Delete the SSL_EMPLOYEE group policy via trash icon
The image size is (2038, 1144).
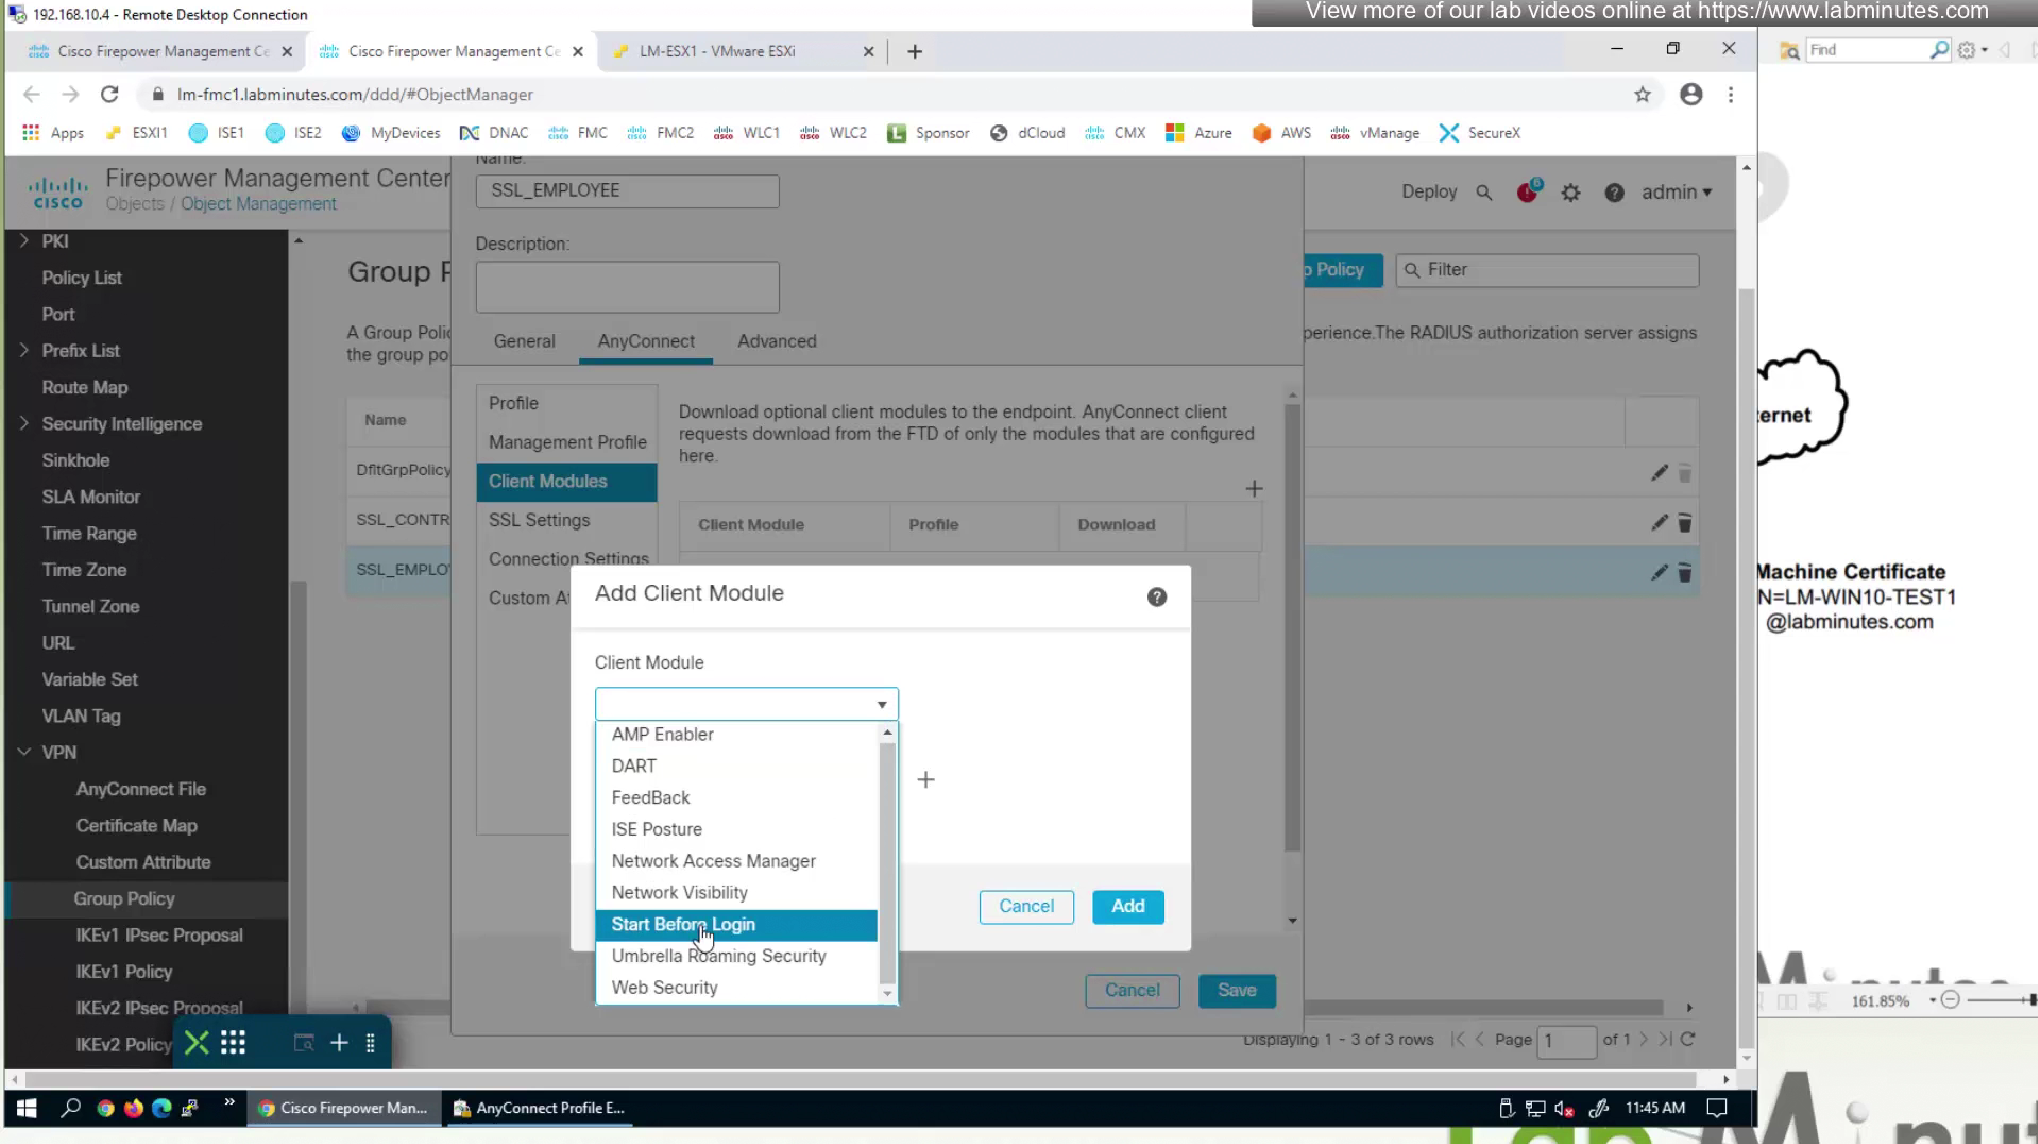click(1684, 573)
